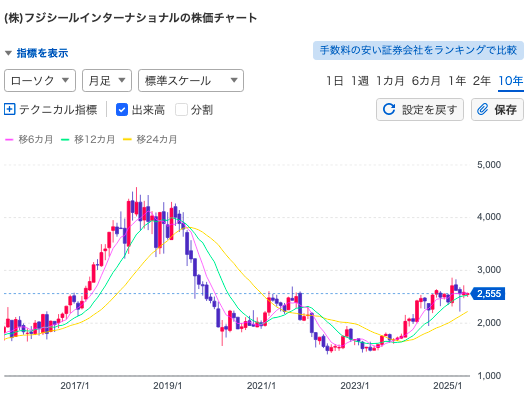
Task: Switch to the 1週 range tab
Action: point(360,81)
